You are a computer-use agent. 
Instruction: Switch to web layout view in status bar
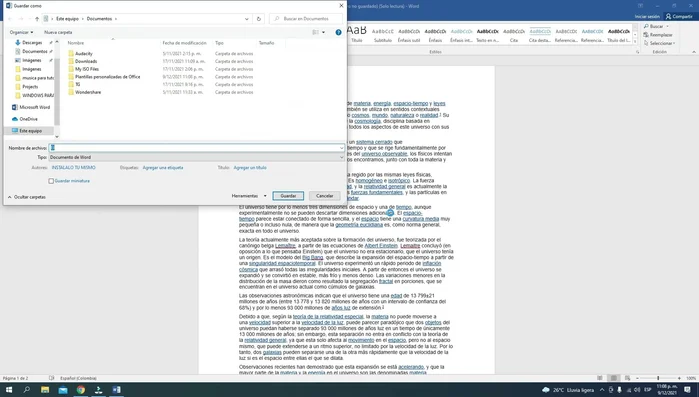(628, 378)
